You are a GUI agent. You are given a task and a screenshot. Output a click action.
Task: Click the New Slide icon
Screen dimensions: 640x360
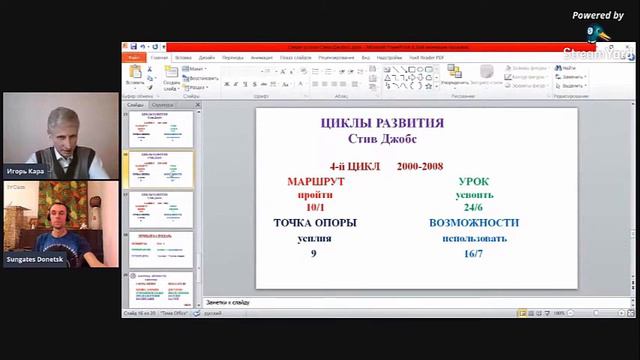(x=171, y=72)
